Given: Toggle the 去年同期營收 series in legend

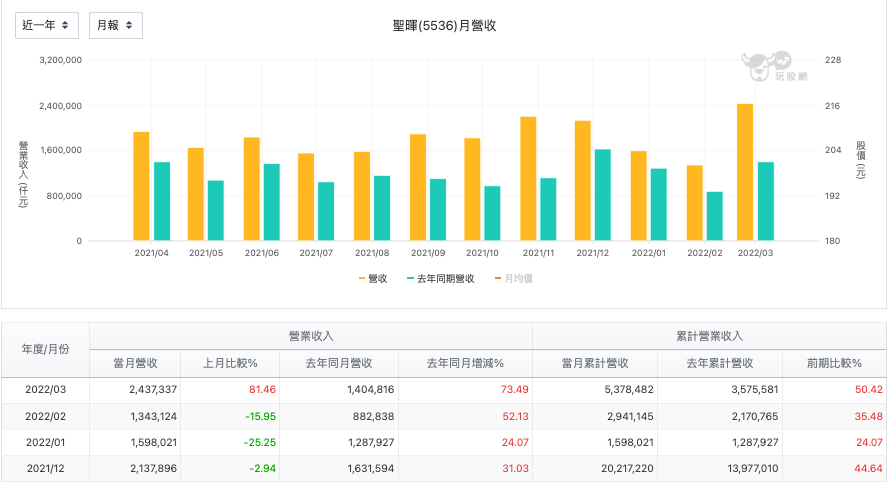Looking at the screenshot, I should tap(441, 279).
